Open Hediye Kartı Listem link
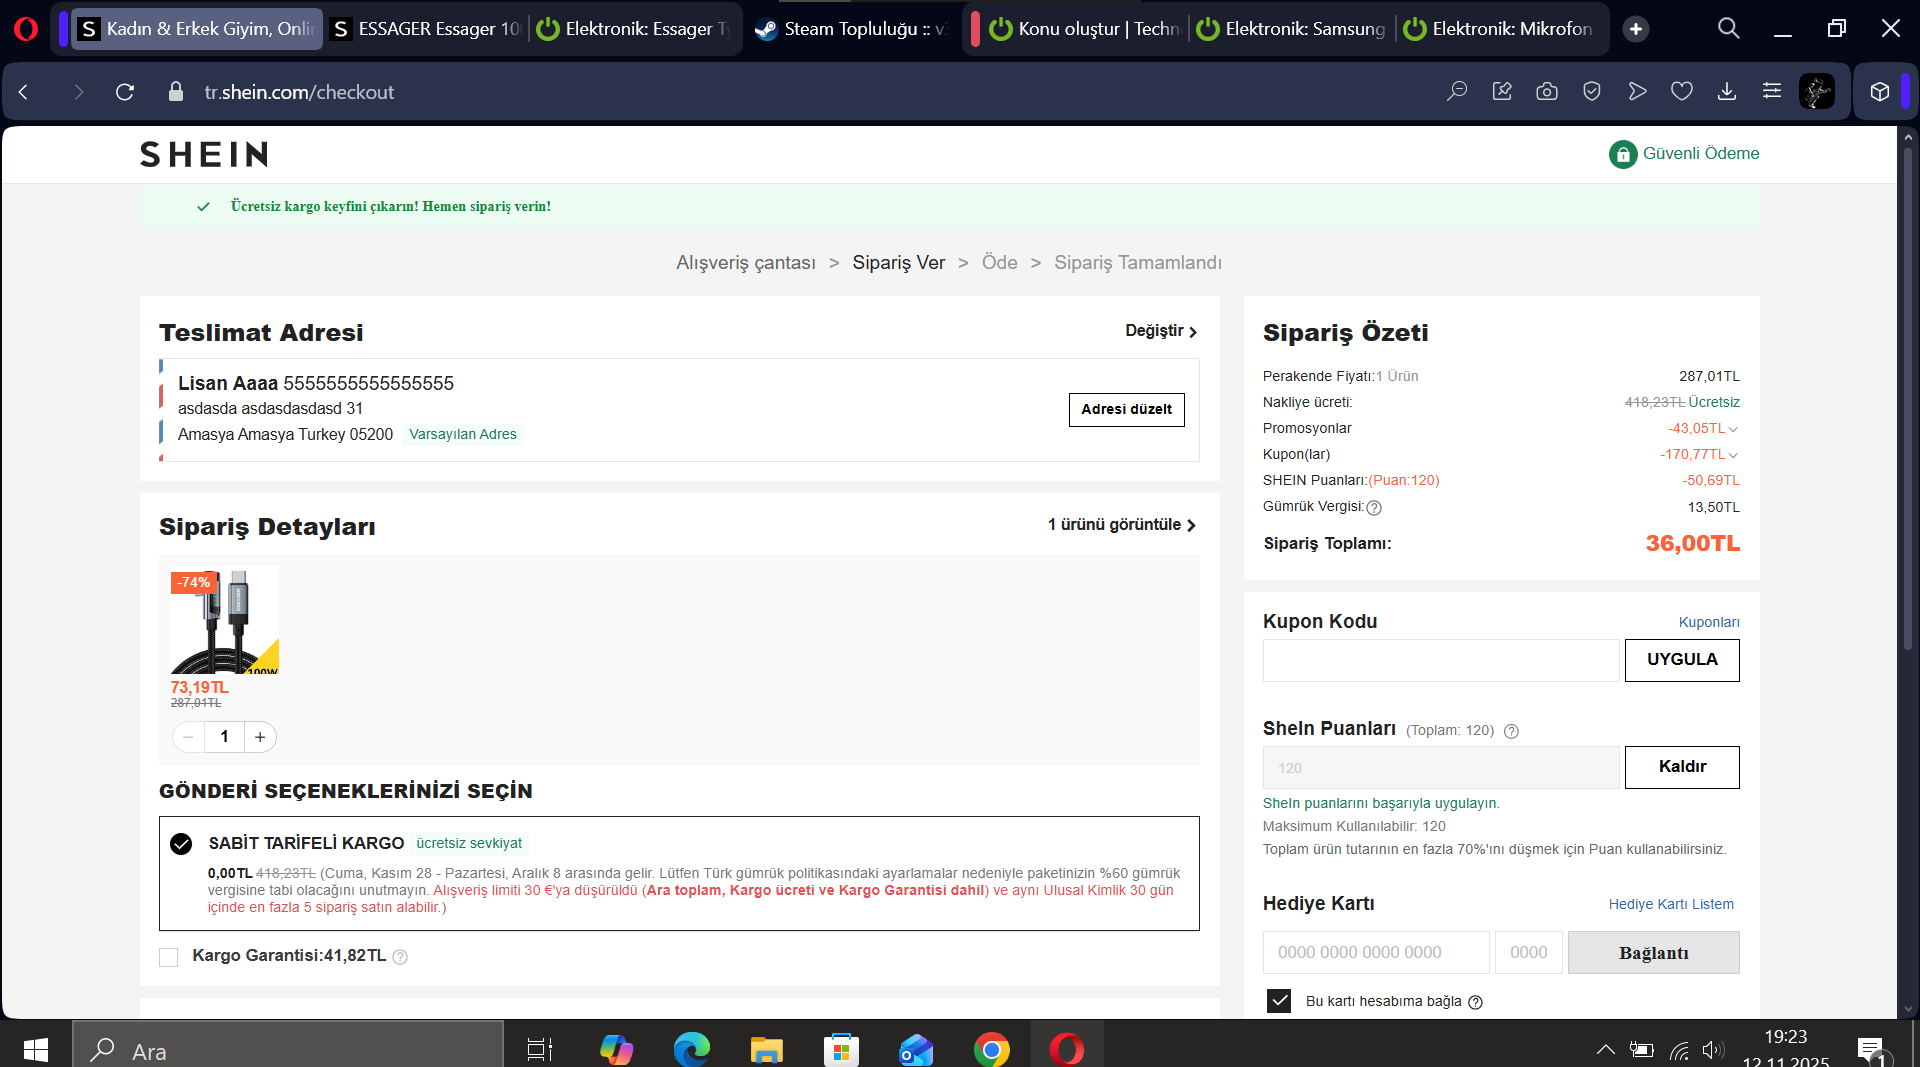1920x1067 pixels. [1671, 904]
